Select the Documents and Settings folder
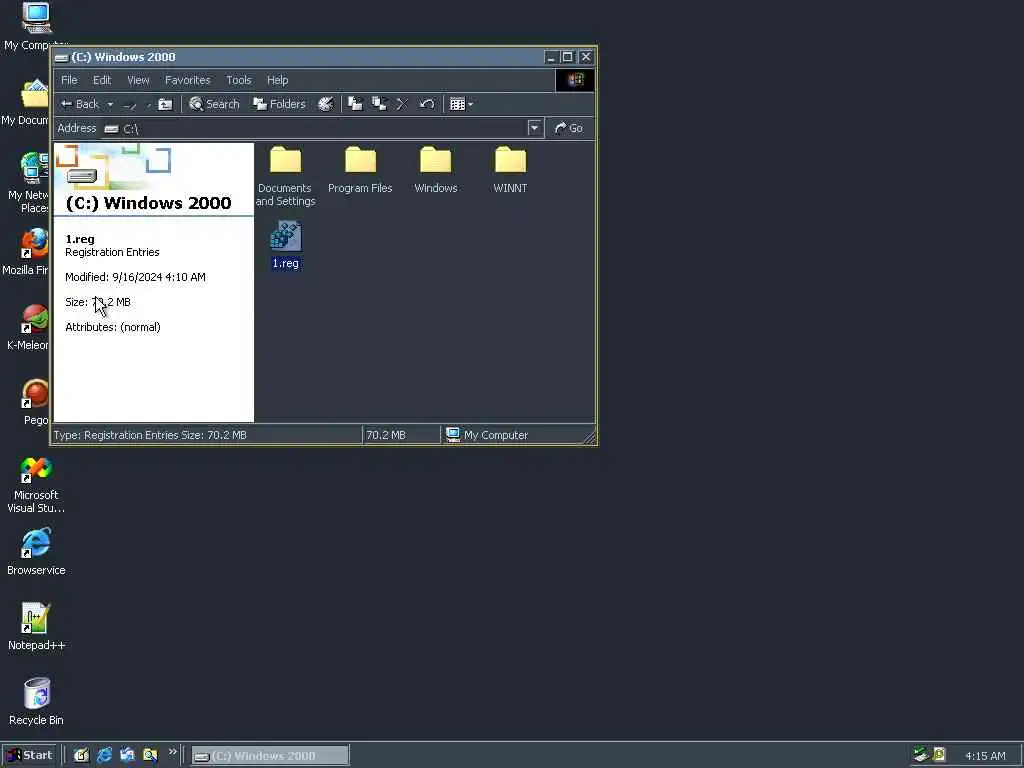Screen dimensions: 1024x768 (x=285, y=176)
